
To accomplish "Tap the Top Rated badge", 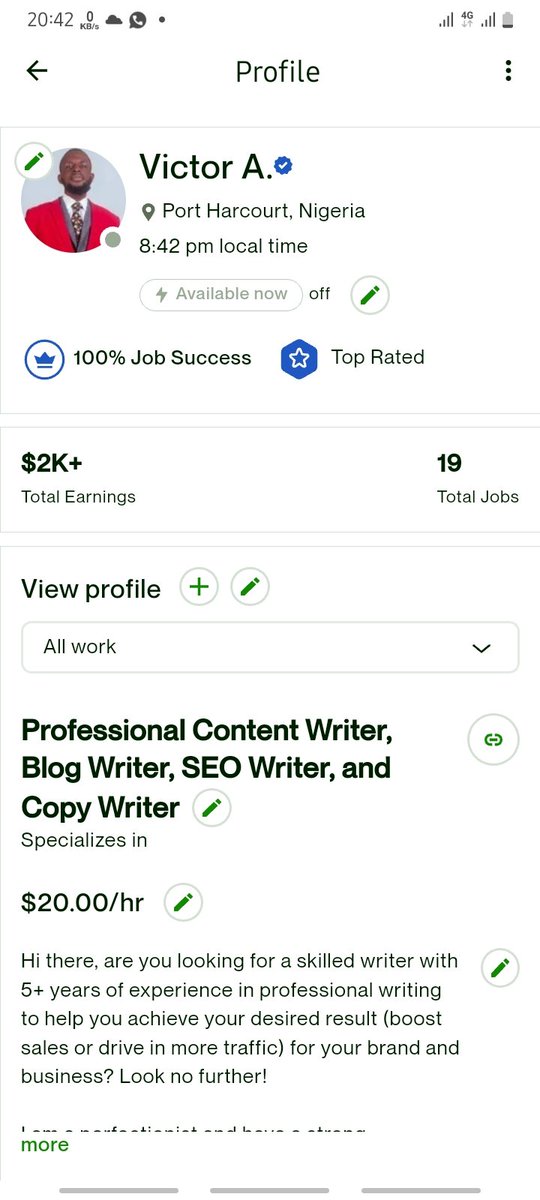I will [x=352, y=358].
